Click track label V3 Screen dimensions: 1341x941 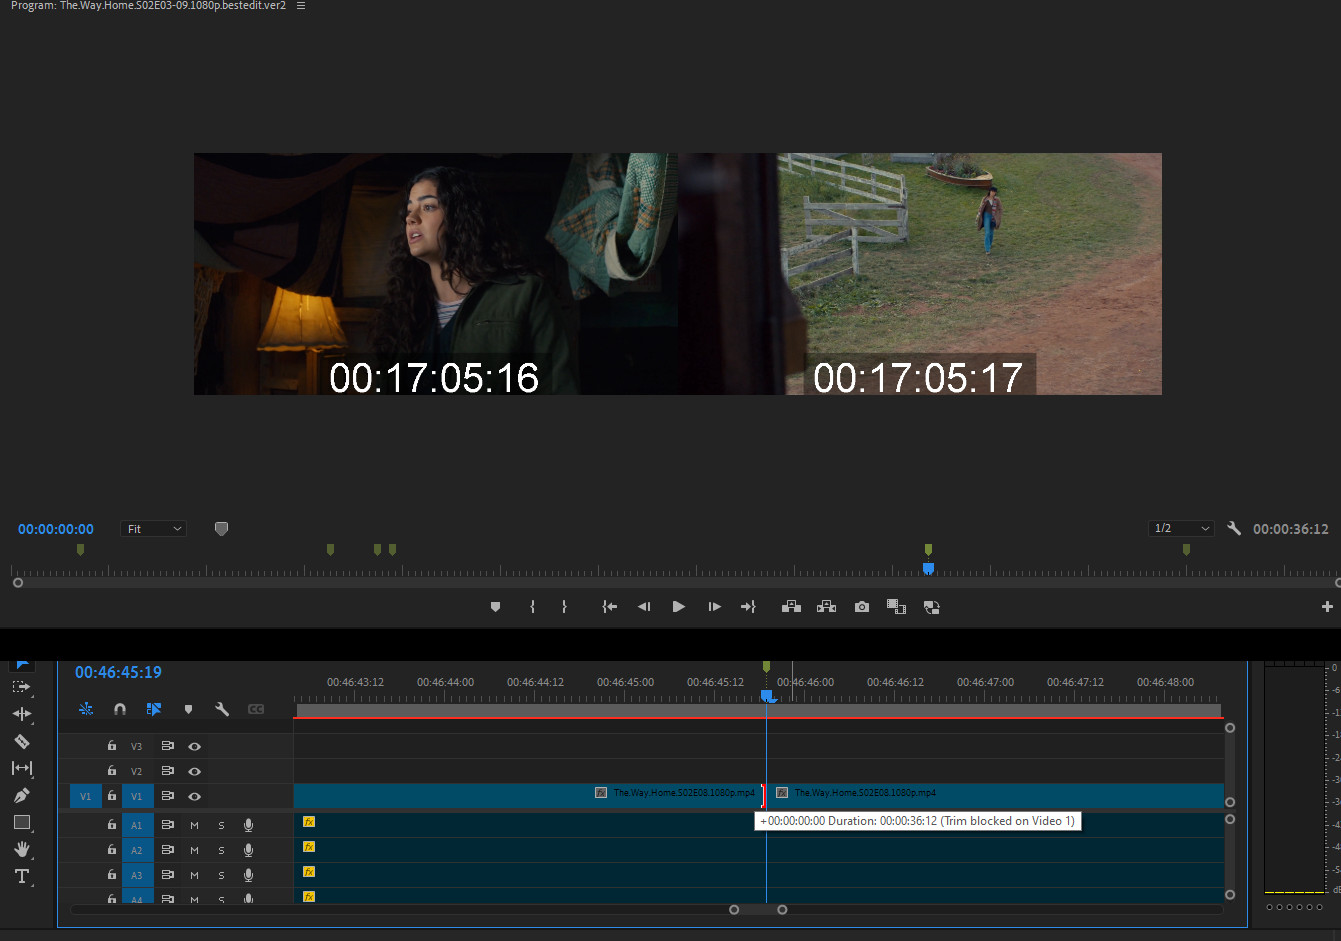click(137, 747)
